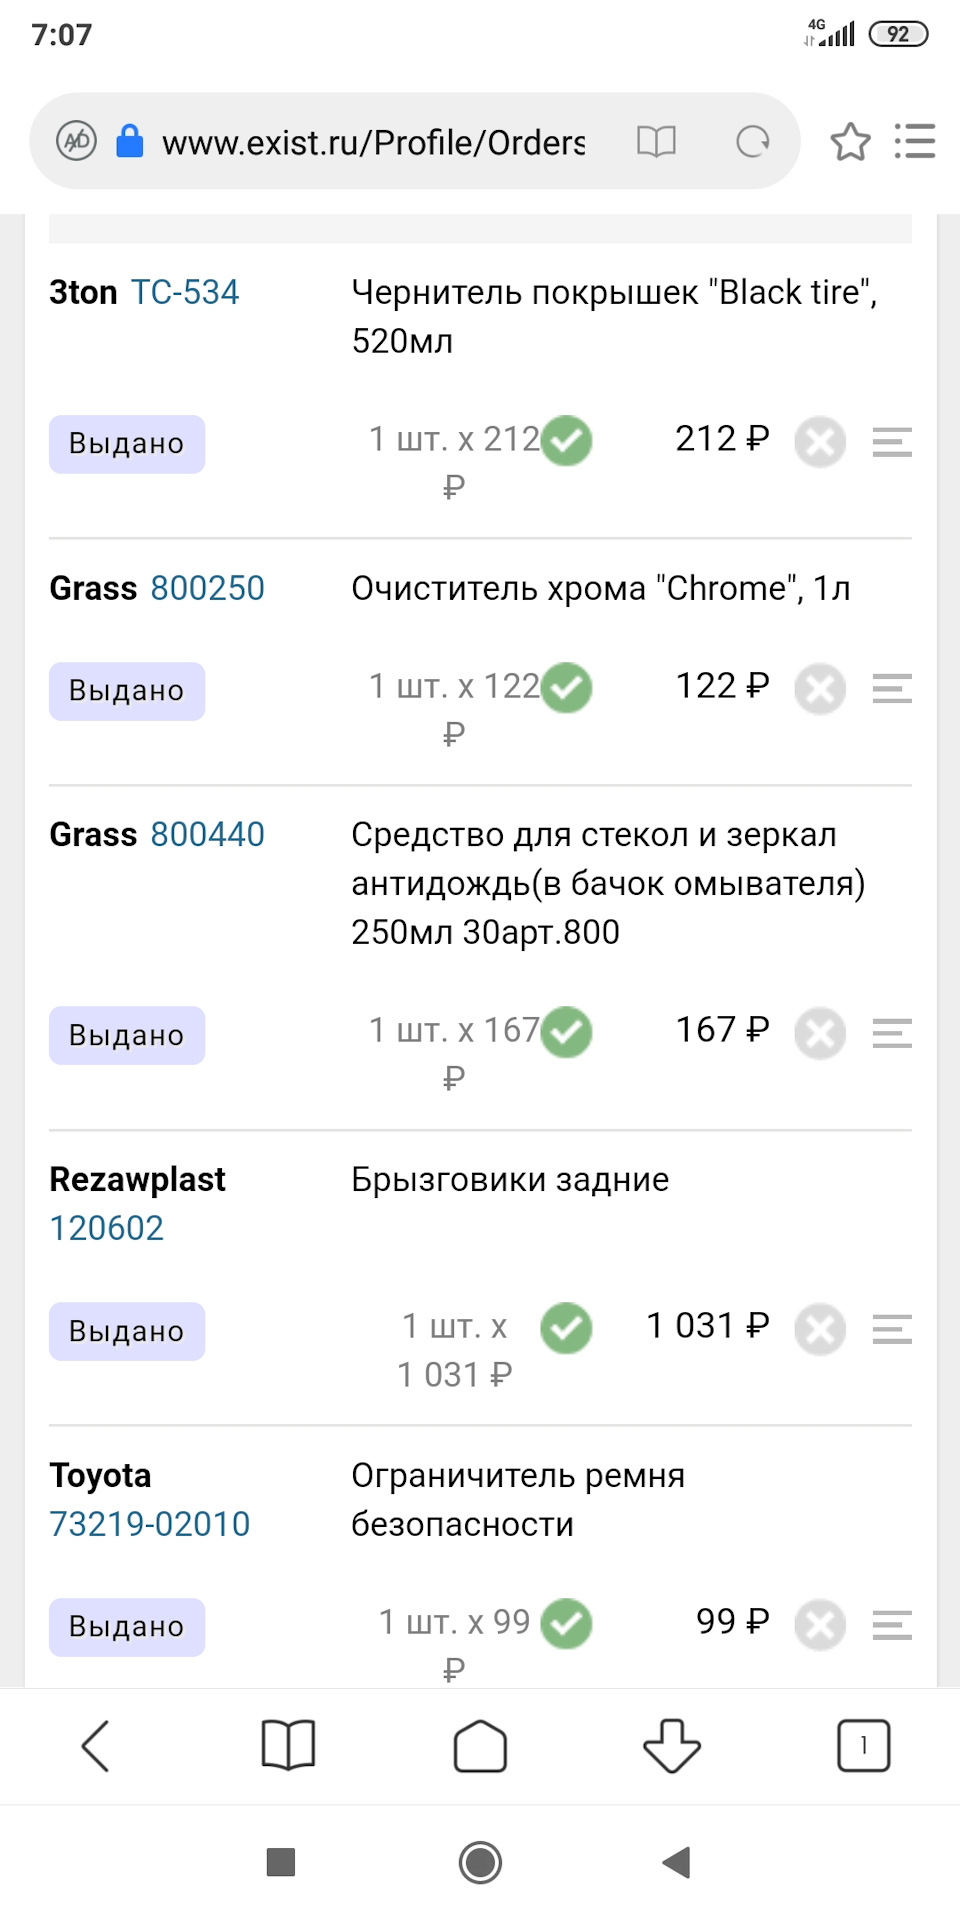Expand details menu for the 167 ₽ item
This screenshot has width=960, height=1920.
(892, 1032)
